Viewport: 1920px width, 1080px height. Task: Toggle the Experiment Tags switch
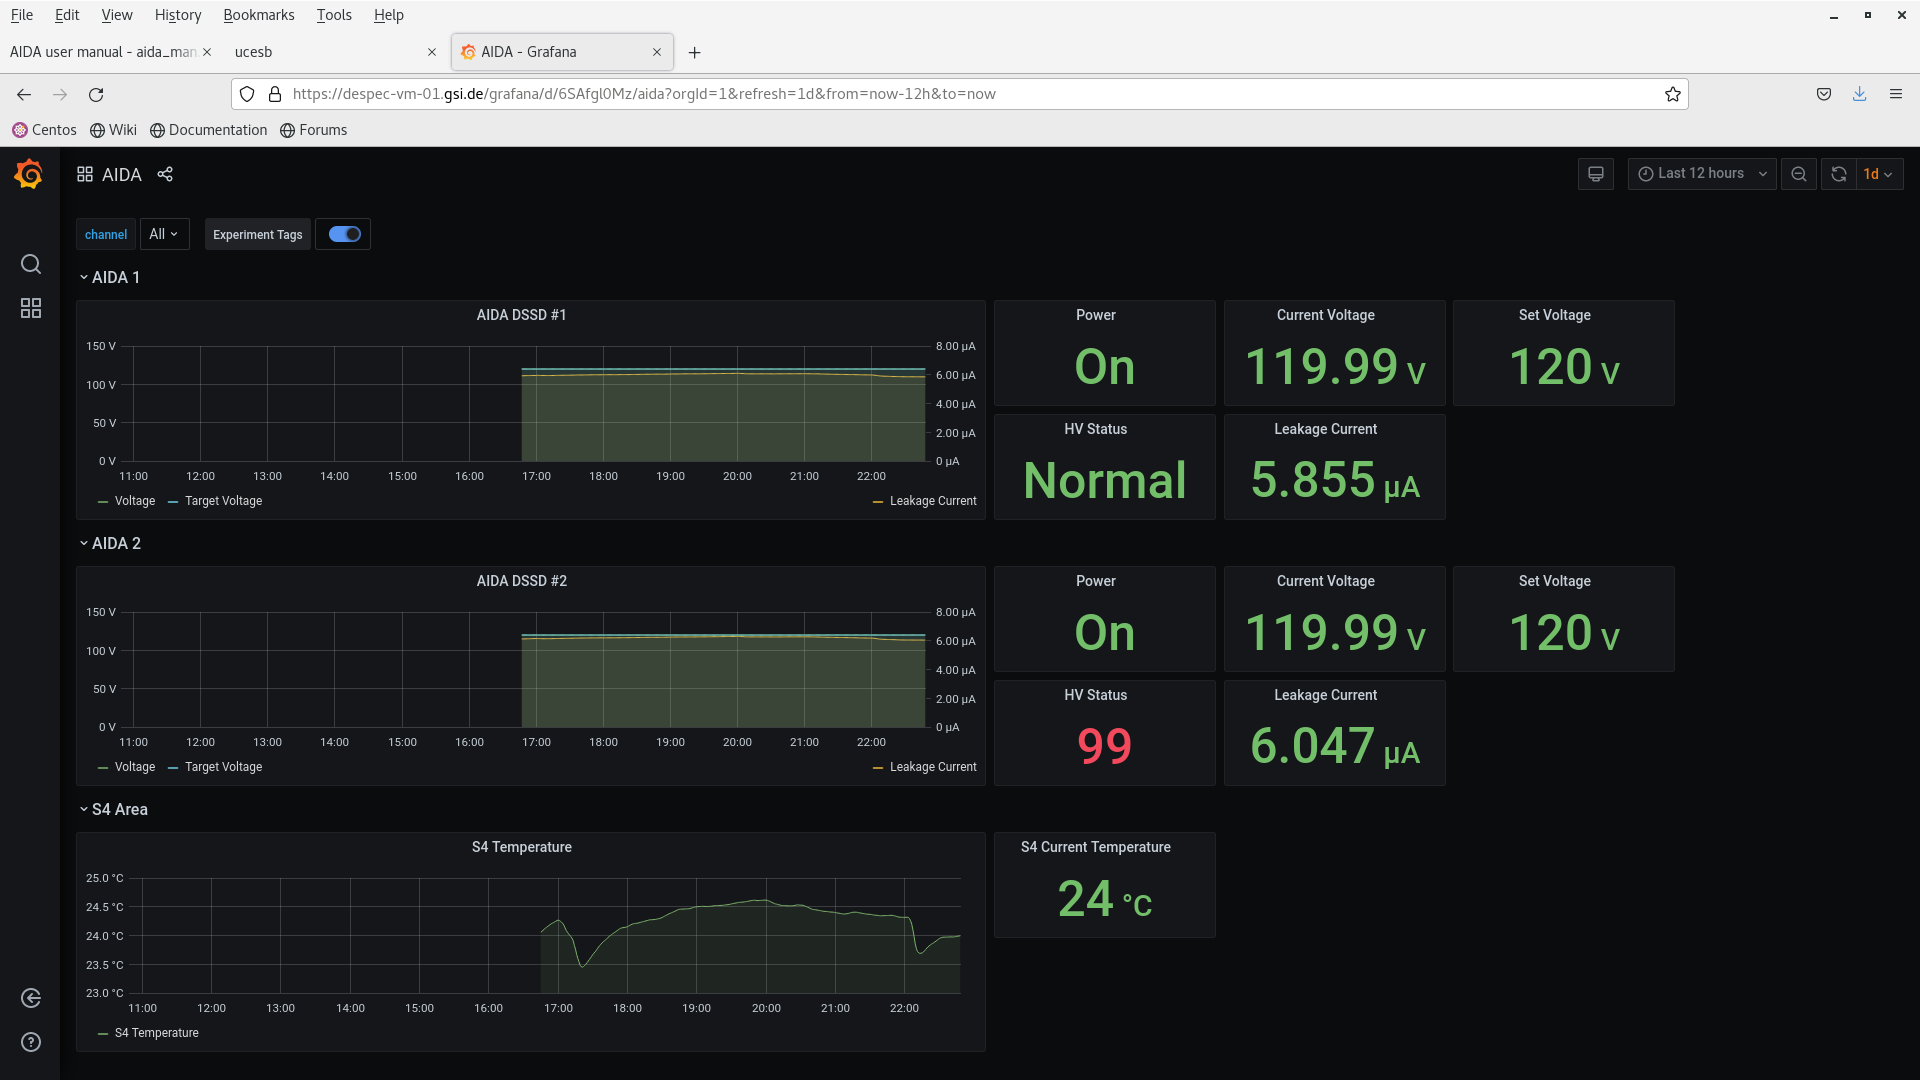click(x=345, y=234)
